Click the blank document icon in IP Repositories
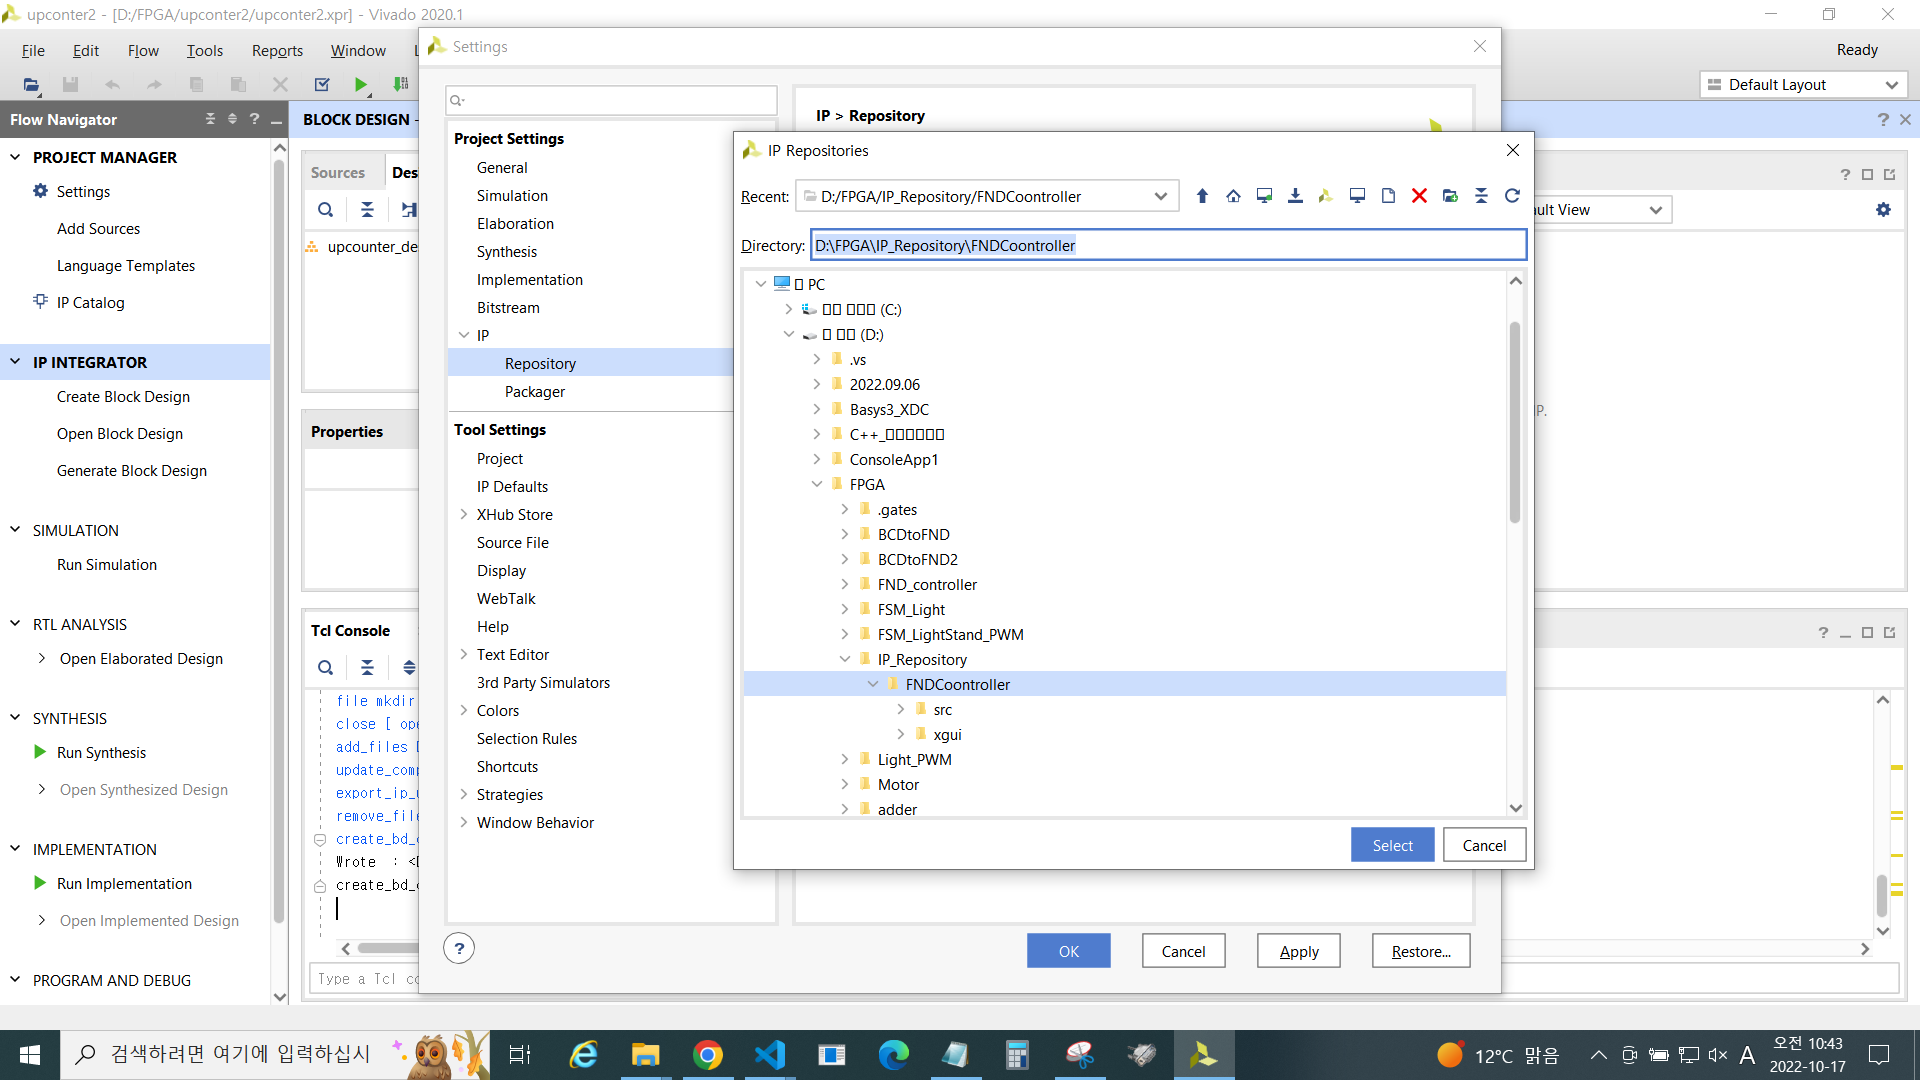 coord(1388,196)
